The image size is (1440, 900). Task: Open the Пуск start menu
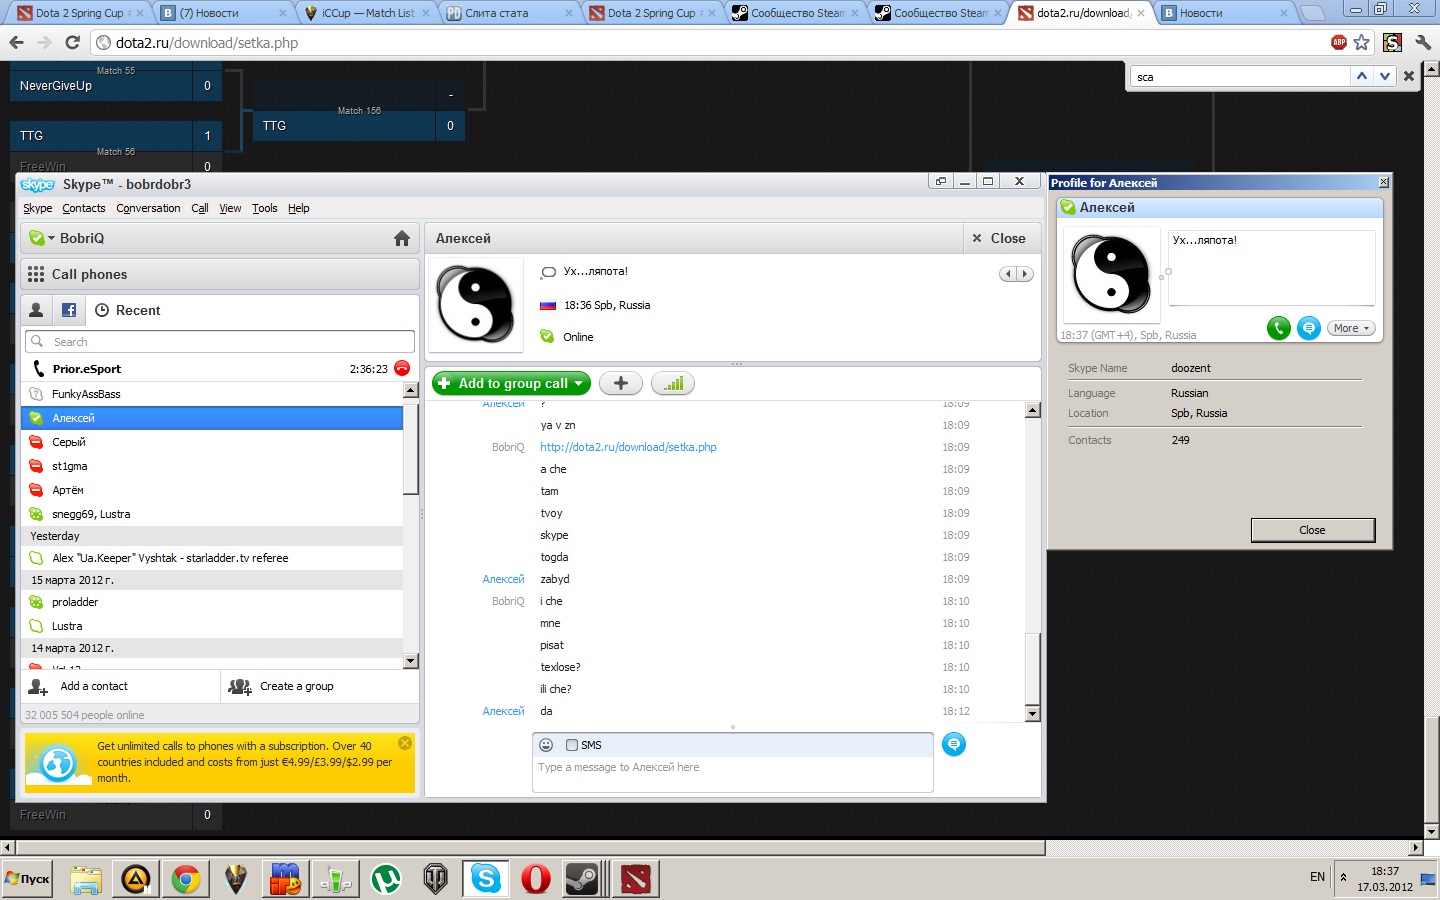point(28,879)
